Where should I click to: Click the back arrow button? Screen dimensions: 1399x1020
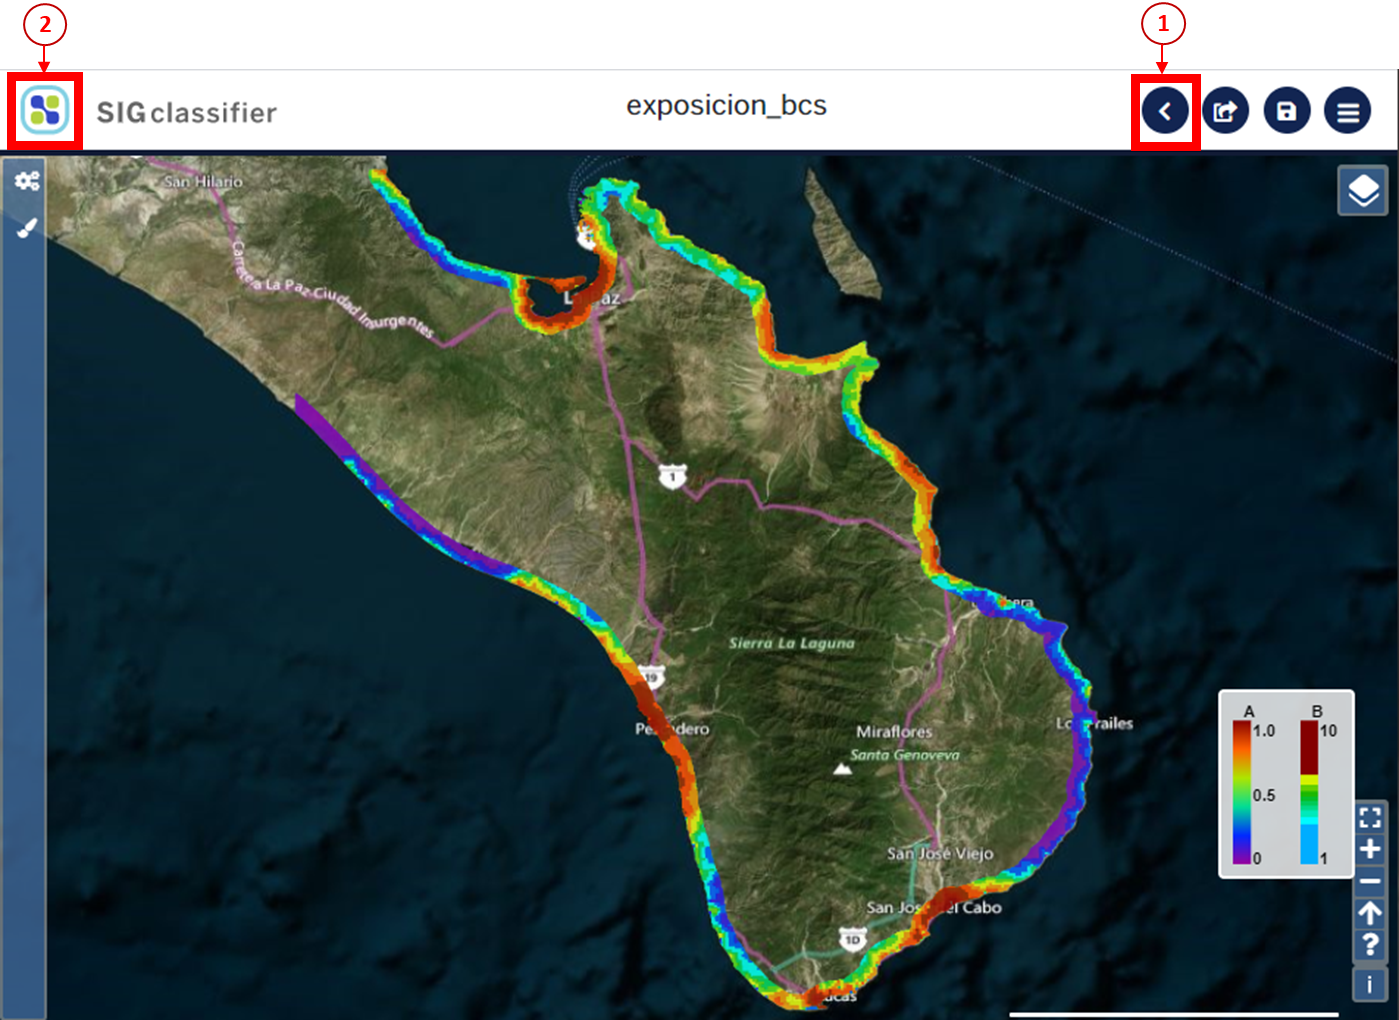(1165, 111)
